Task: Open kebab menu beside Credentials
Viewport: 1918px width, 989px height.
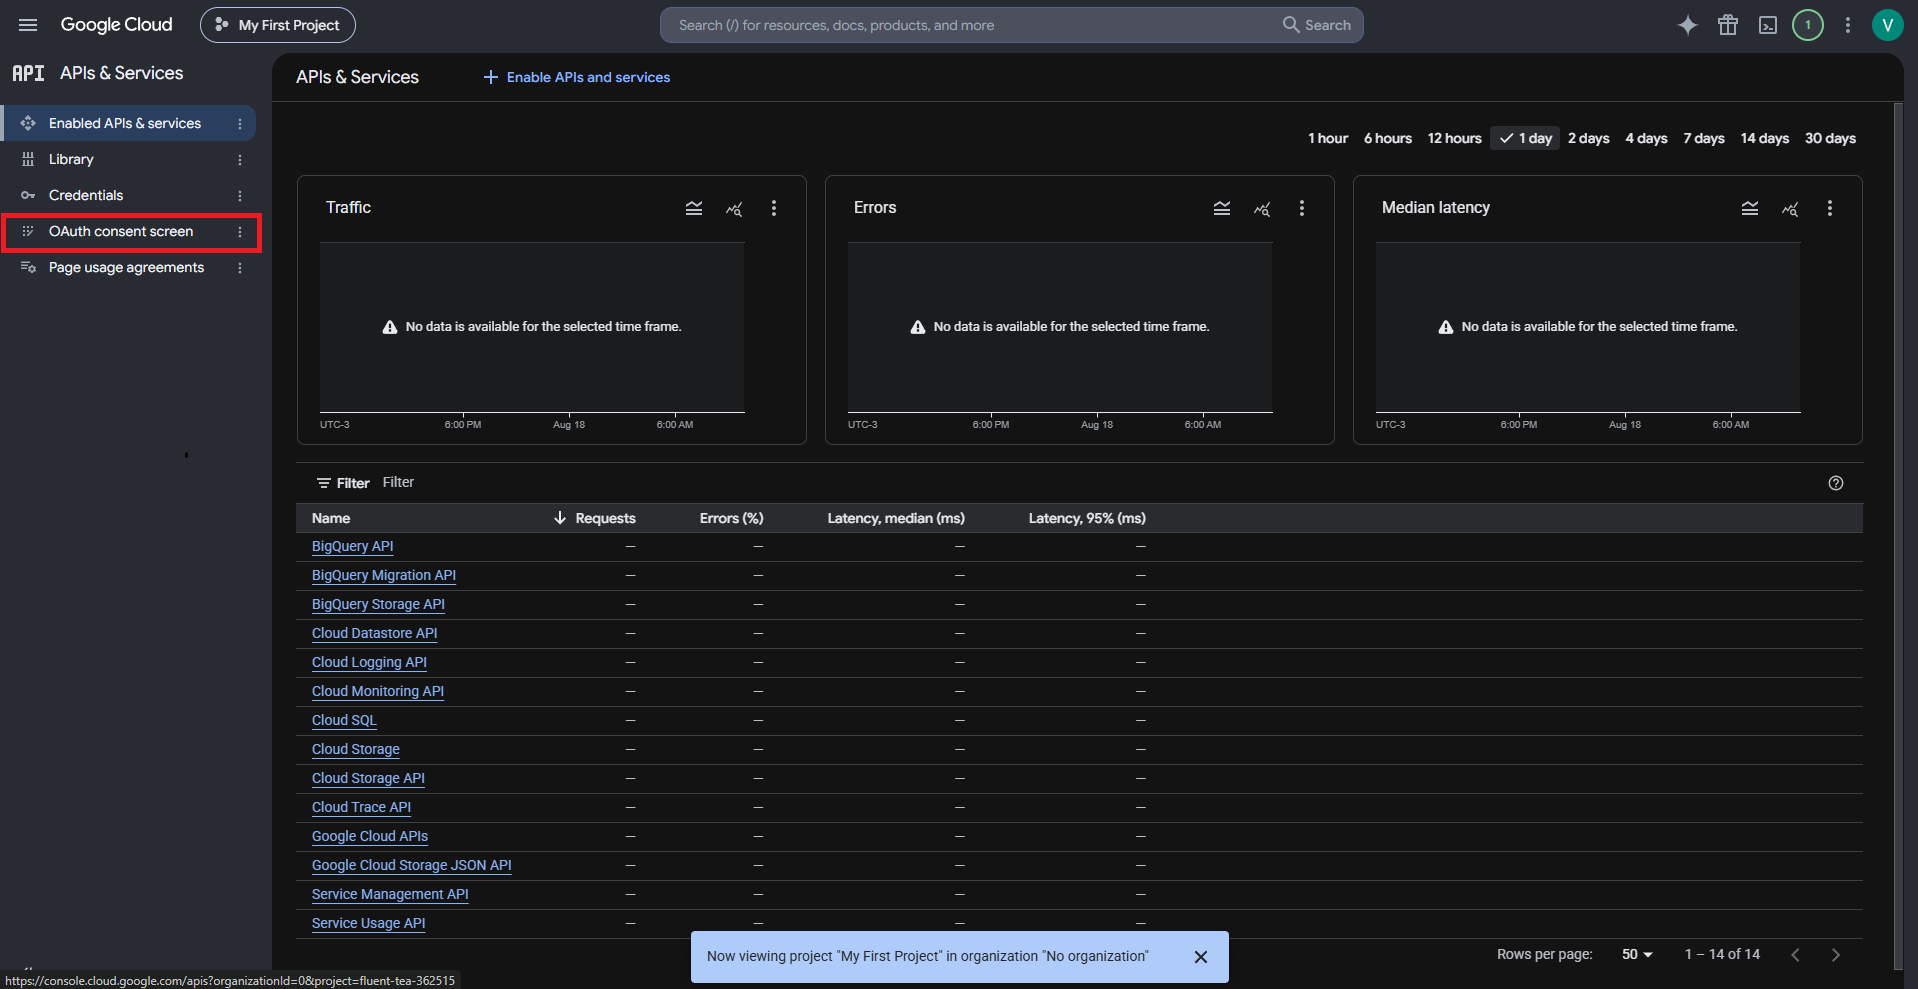Action: (240, 196)
